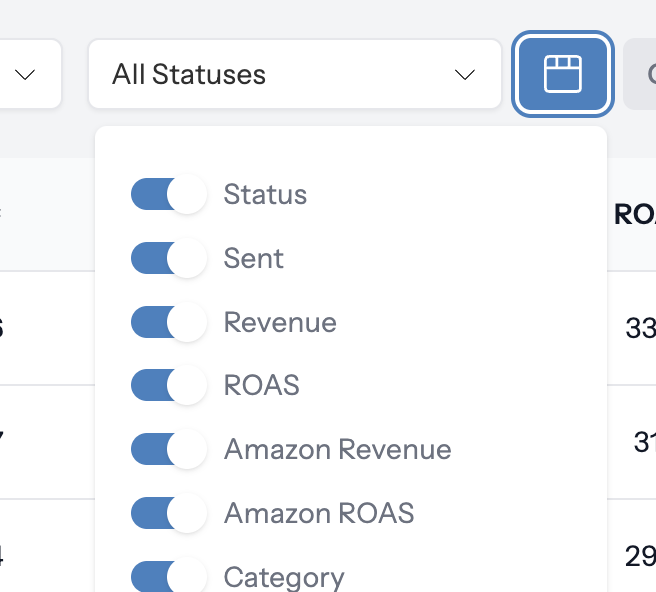This screenshot has width=656, height=592.
Task: Disable the Amazon Revenue toggle switch
Action: [168, 449]
